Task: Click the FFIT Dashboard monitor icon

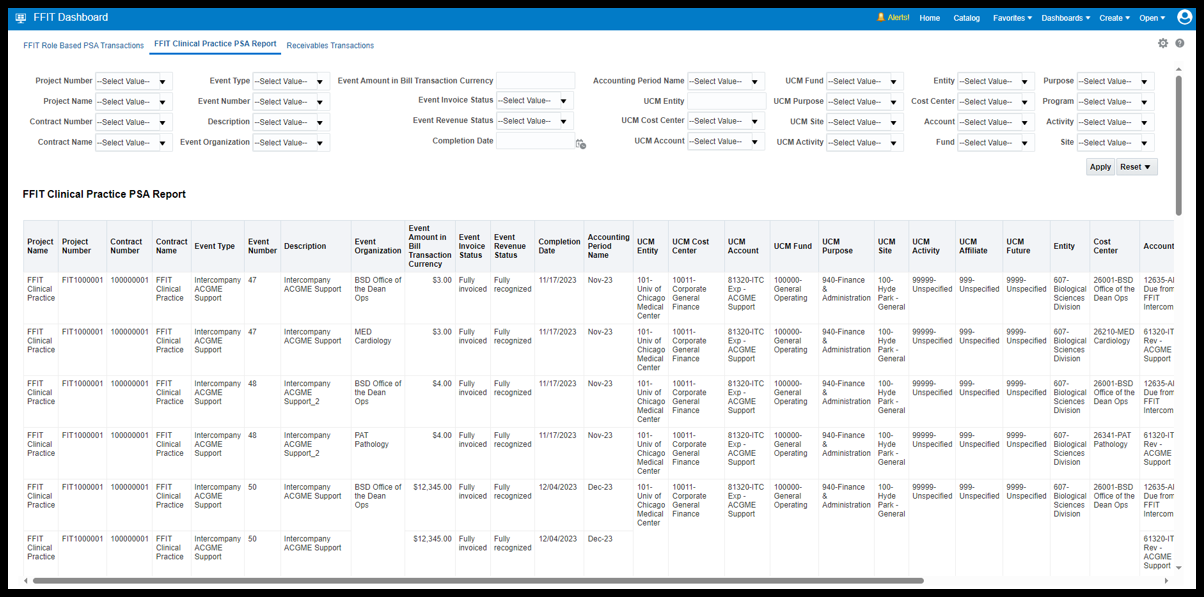Action: tap(21, 18)
